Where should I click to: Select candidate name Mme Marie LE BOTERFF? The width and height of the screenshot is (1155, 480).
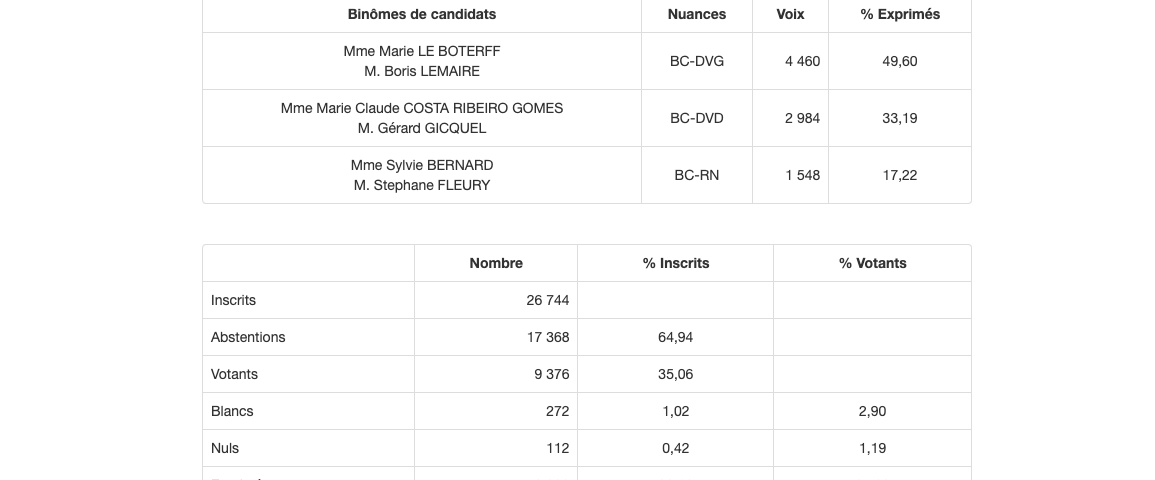[x=422, y=51]
